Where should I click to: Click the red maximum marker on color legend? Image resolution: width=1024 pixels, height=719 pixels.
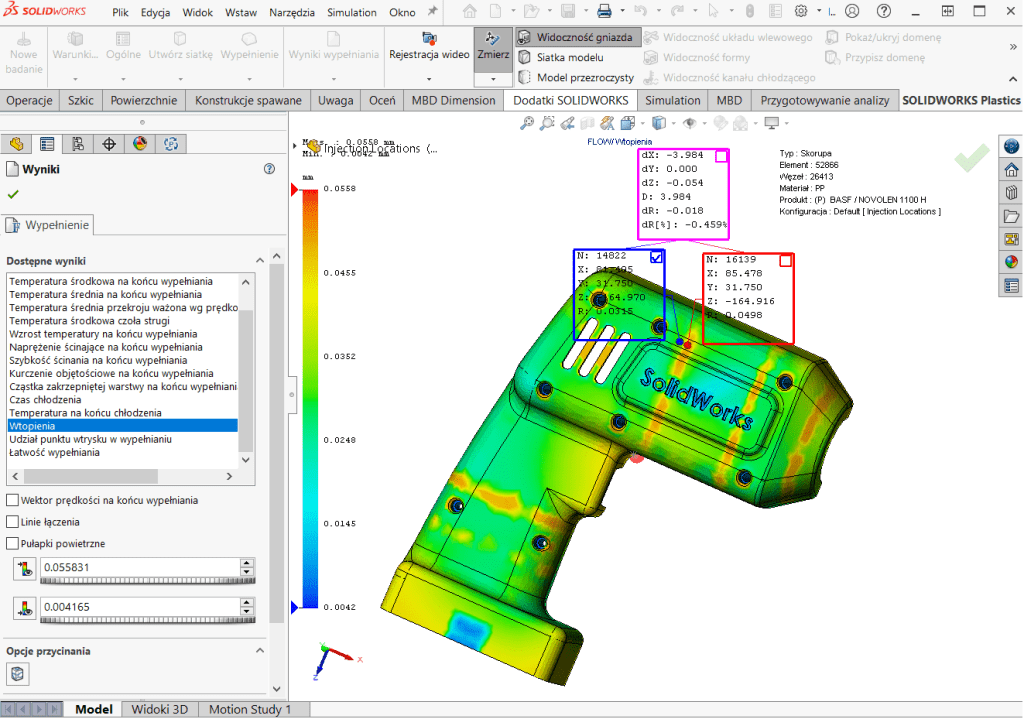pyautogui.click(x=295, y=189)
